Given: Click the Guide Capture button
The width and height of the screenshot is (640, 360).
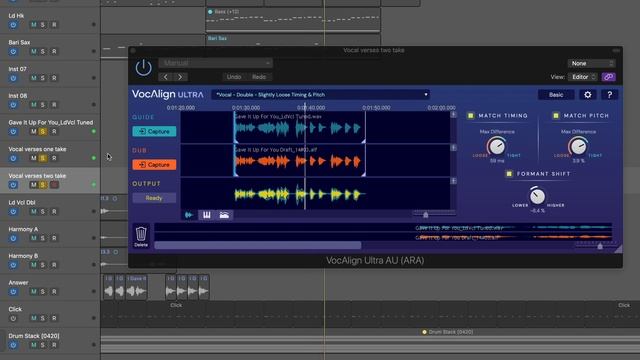Looking at the screenshot, I should pos(154,131).
